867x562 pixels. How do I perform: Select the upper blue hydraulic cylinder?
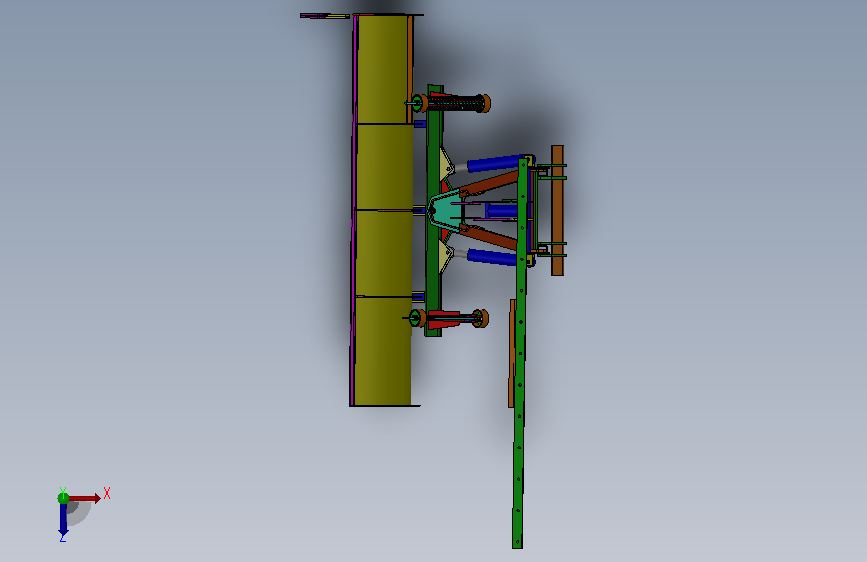[x=494, y=164]
